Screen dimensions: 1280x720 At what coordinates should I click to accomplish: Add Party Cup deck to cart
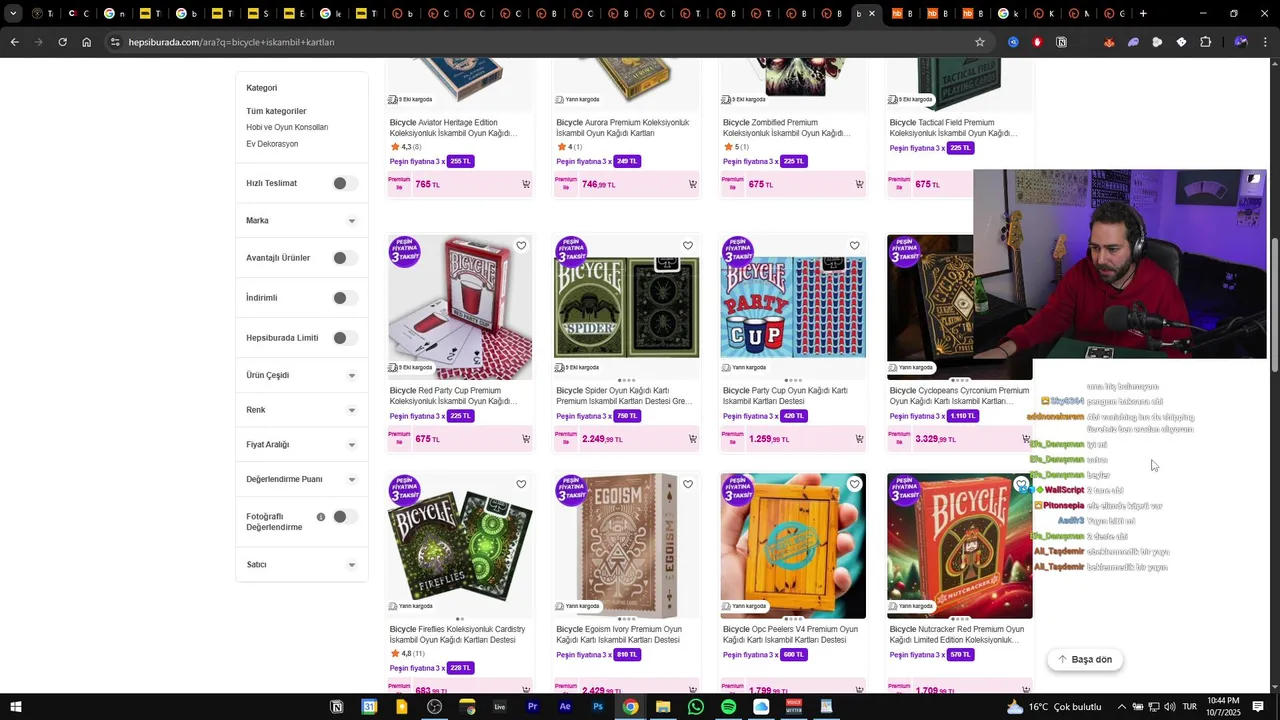[859, 439]
